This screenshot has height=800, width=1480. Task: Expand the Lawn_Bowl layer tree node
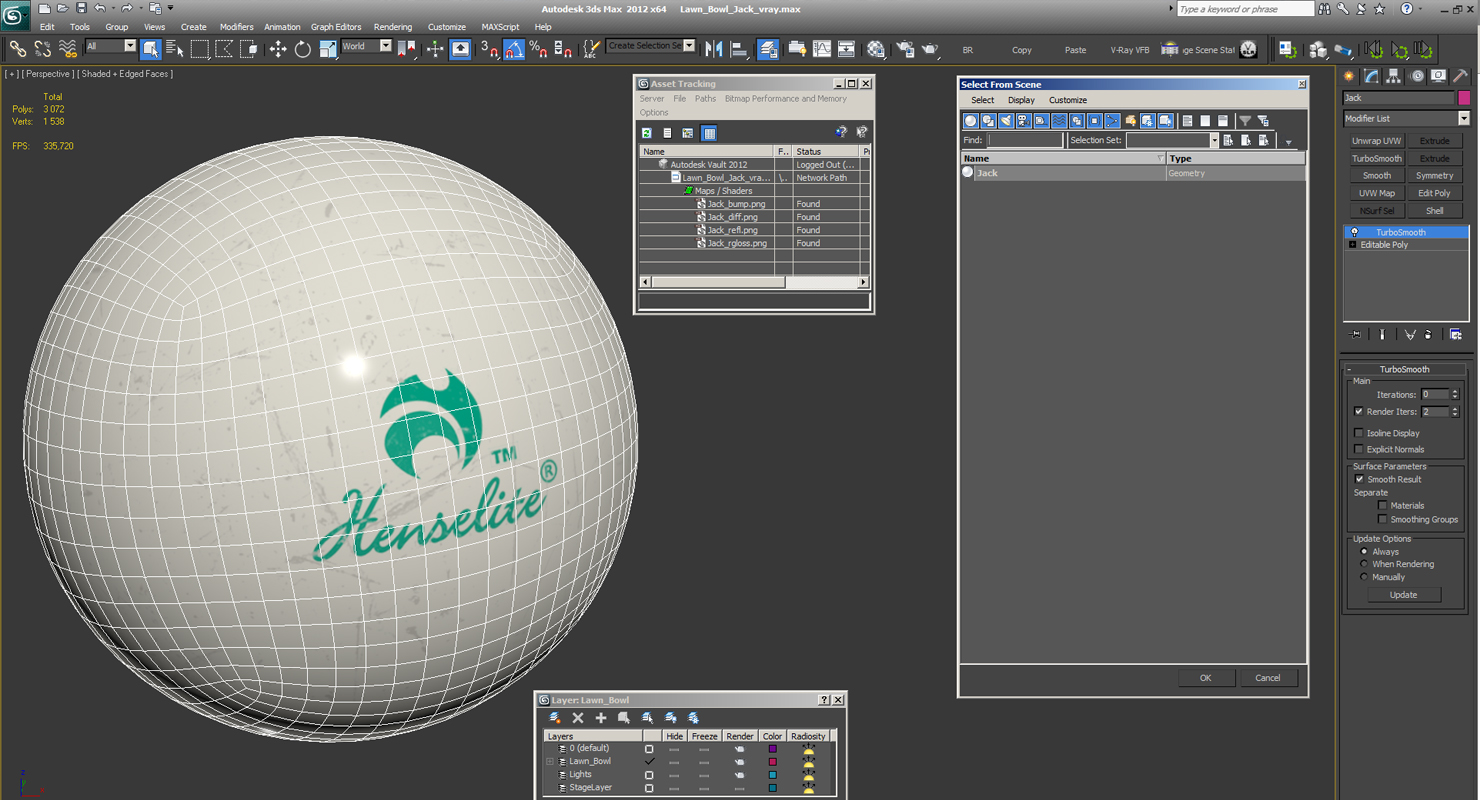[549, 761]
